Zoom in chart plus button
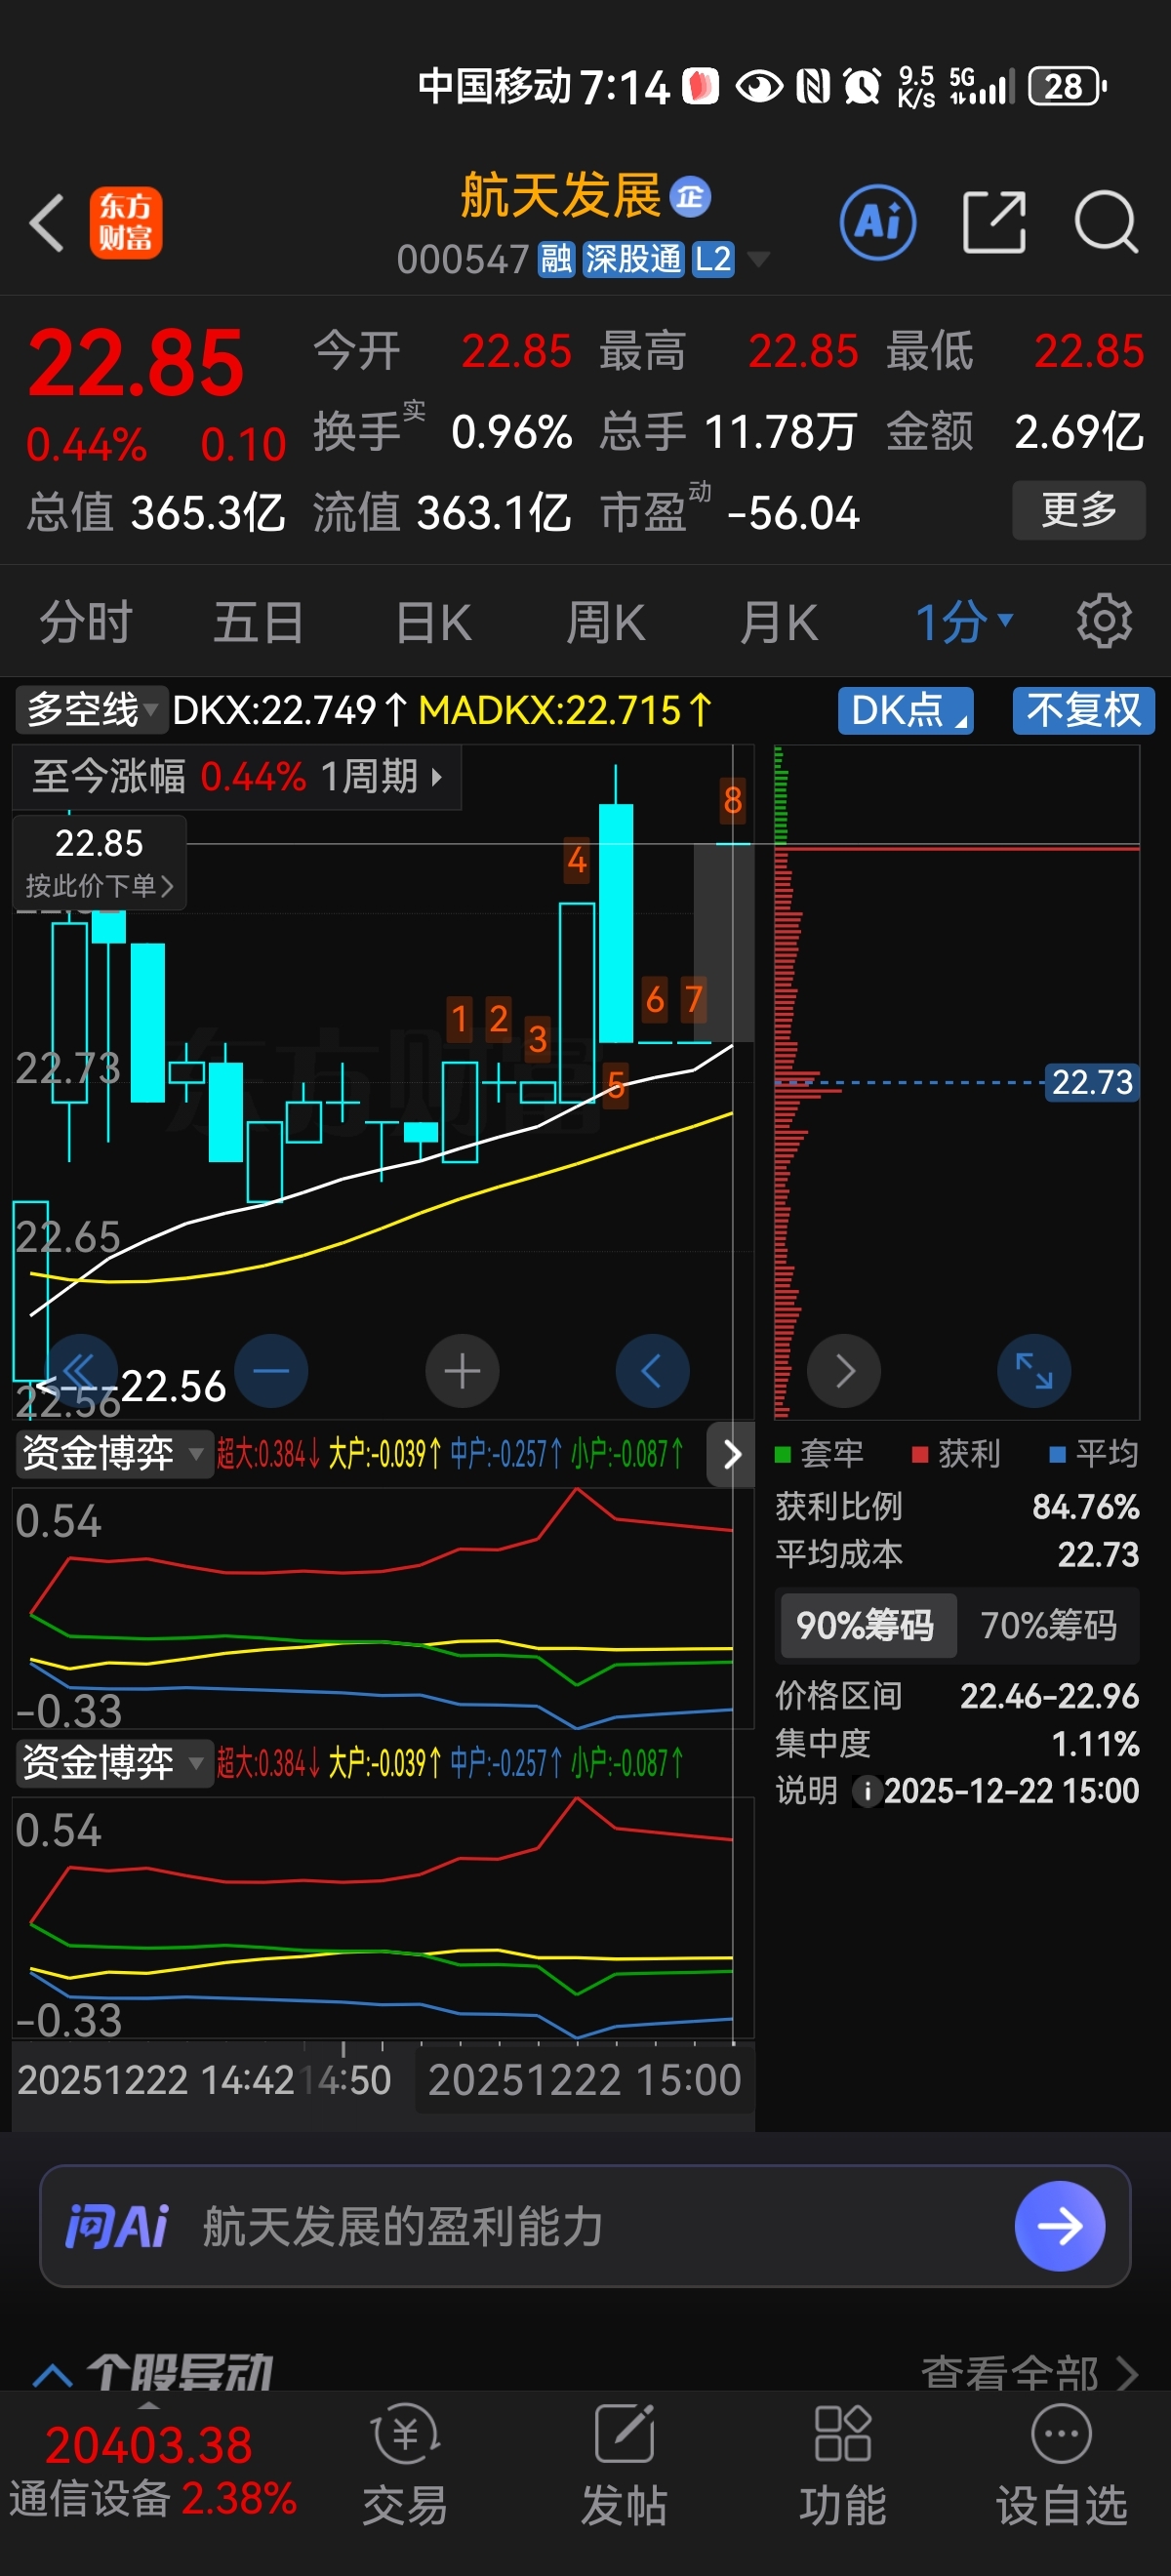 [x=462, y=1370]
